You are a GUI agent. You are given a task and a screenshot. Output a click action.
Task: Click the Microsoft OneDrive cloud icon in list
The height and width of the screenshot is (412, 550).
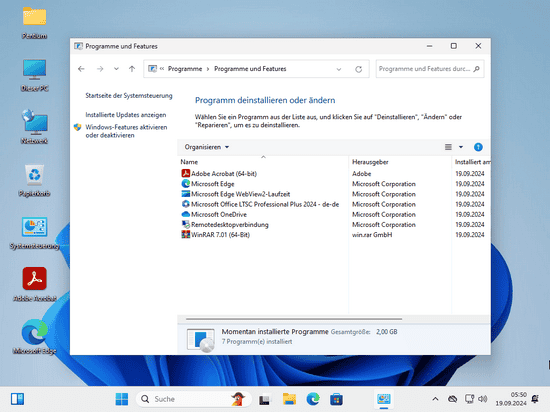click(186, 214)
